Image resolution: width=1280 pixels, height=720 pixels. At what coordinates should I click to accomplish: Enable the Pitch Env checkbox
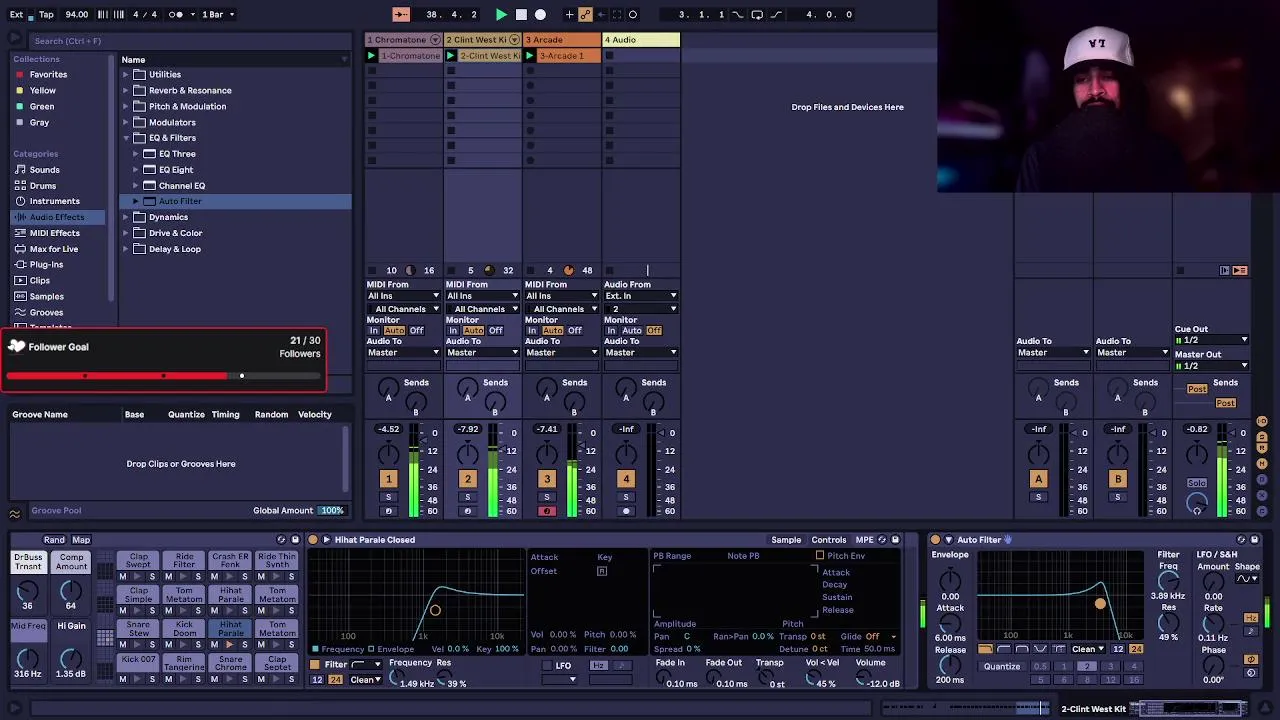pos(820,556)
